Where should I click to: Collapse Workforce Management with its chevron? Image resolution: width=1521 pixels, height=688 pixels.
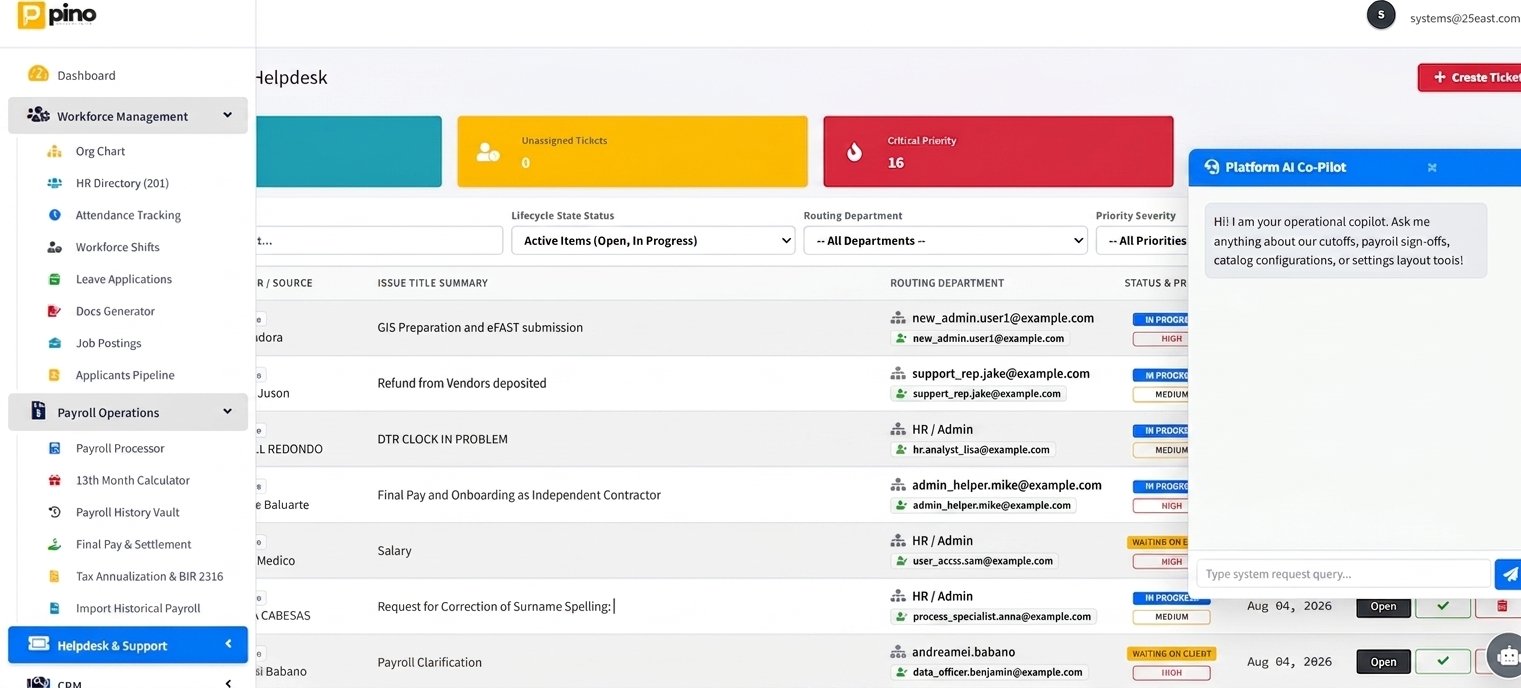[227, 115]
